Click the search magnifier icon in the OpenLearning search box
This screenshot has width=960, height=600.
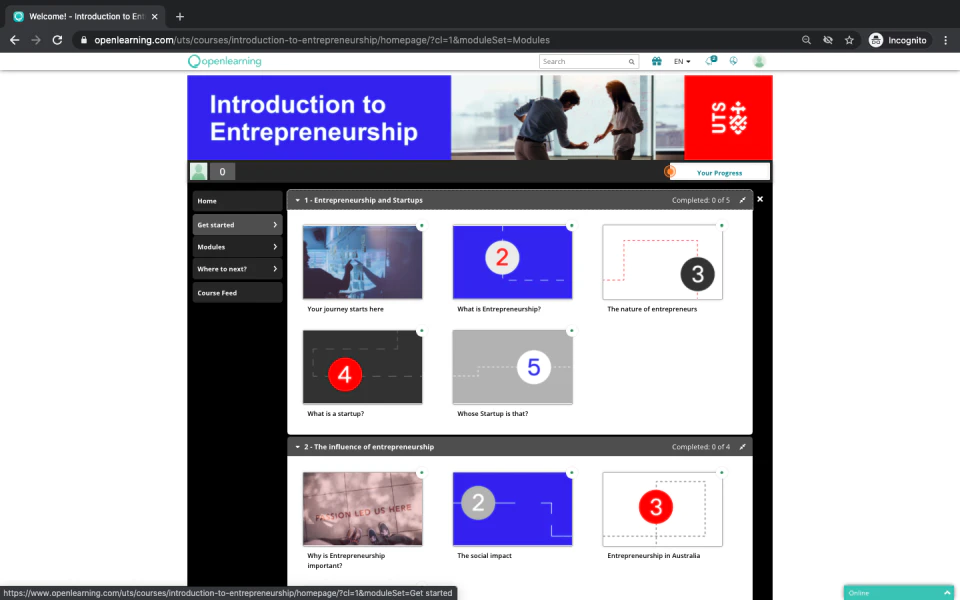[x=631, y=62]
